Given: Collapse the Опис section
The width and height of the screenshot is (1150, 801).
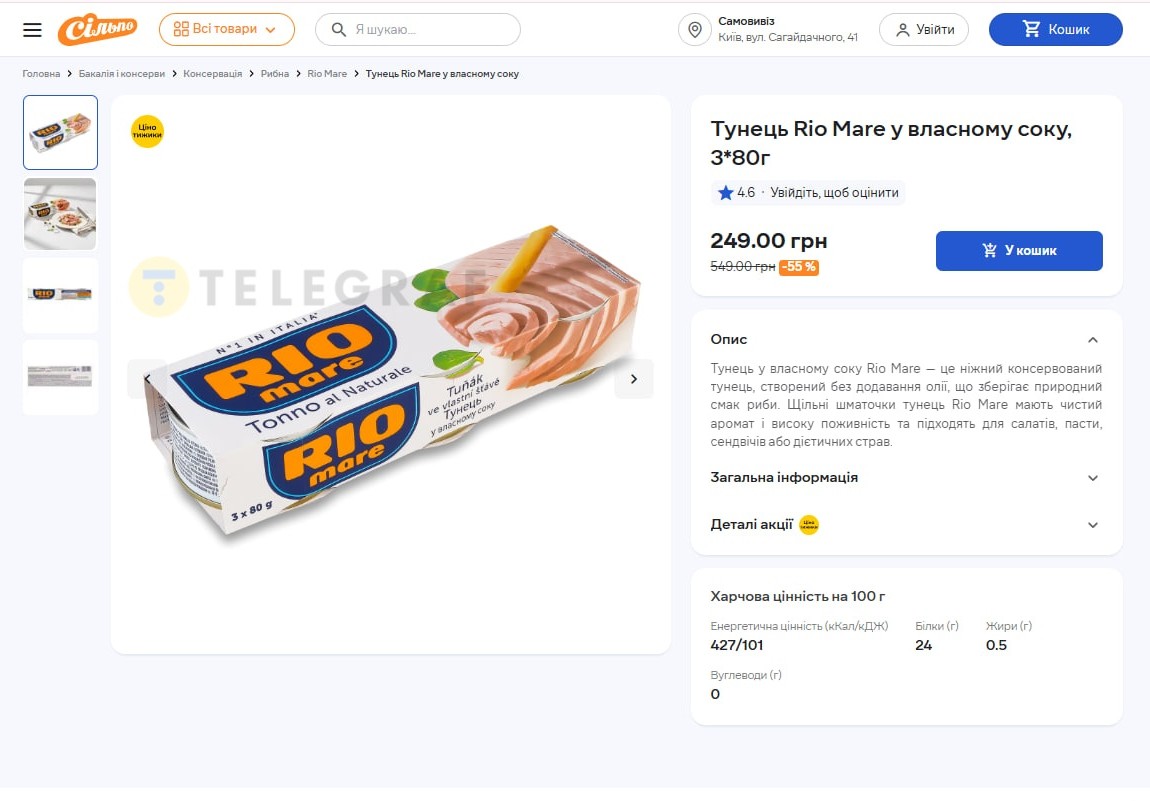Looking at the screenshot, I should [x=1092, y=340].
